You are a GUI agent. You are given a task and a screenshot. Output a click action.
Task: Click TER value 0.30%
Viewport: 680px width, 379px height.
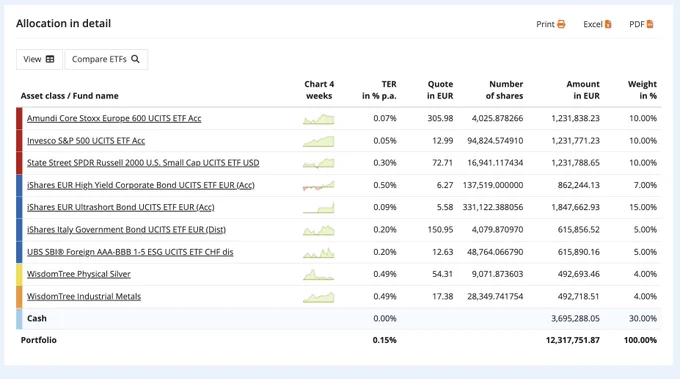tap(385, 163)
